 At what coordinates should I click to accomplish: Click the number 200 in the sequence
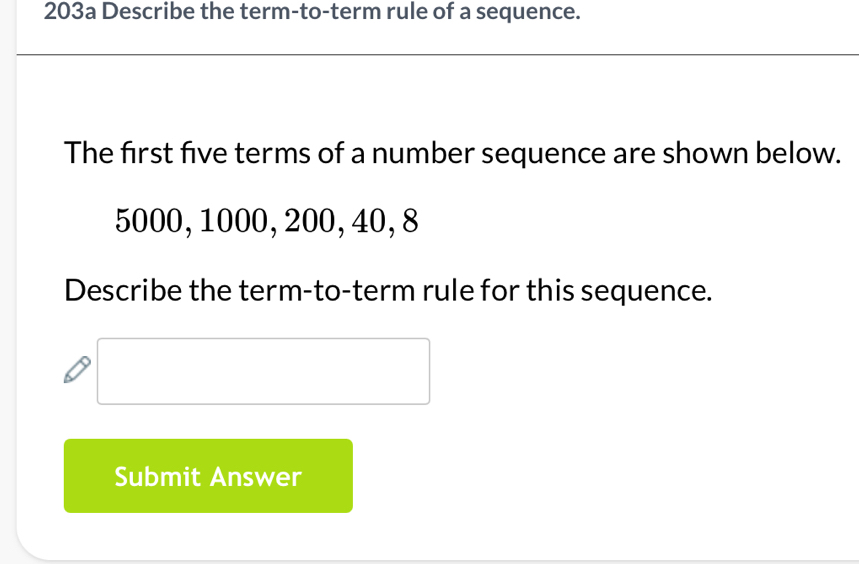click(x=309, y=221)
